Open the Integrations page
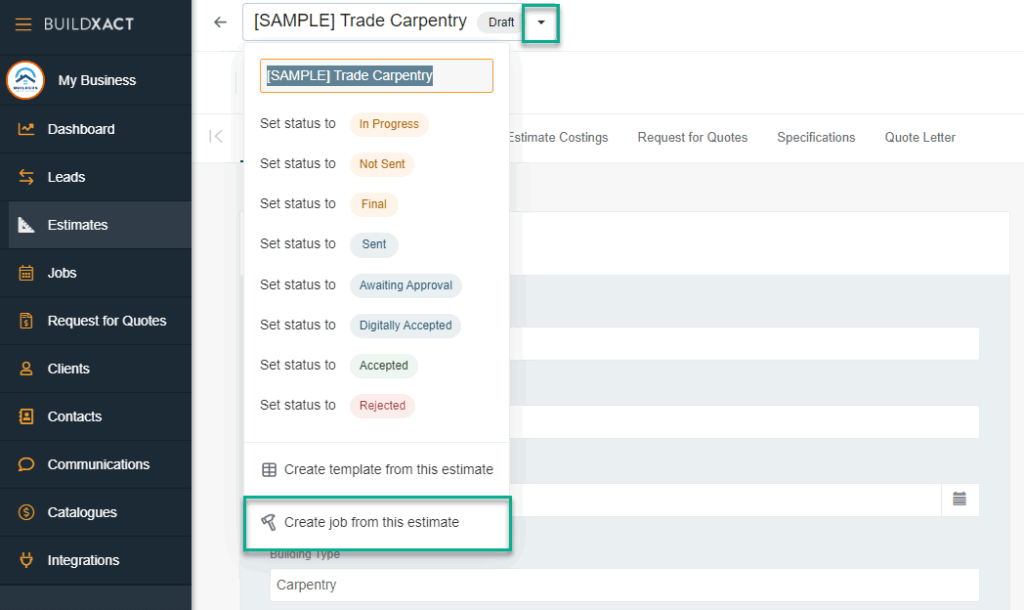The width and height of the screenshot is (1024, 610). pos(84,560)
